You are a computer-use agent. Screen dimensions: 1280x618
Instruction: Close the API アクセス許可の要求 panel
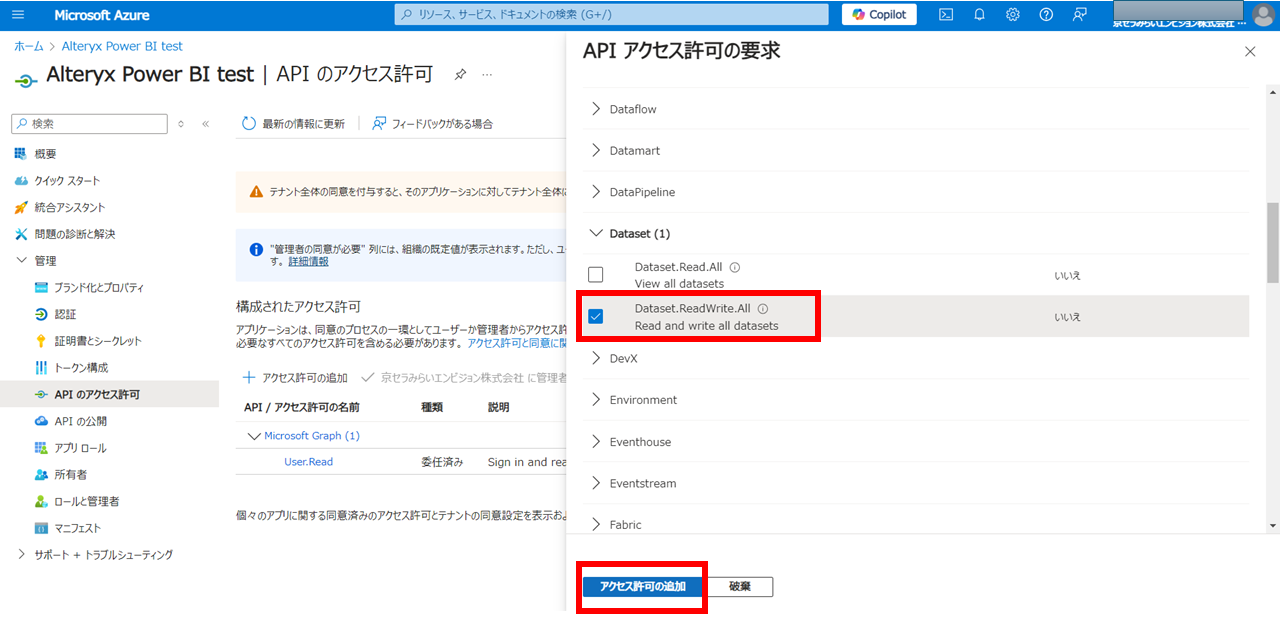click(1250, 52)
